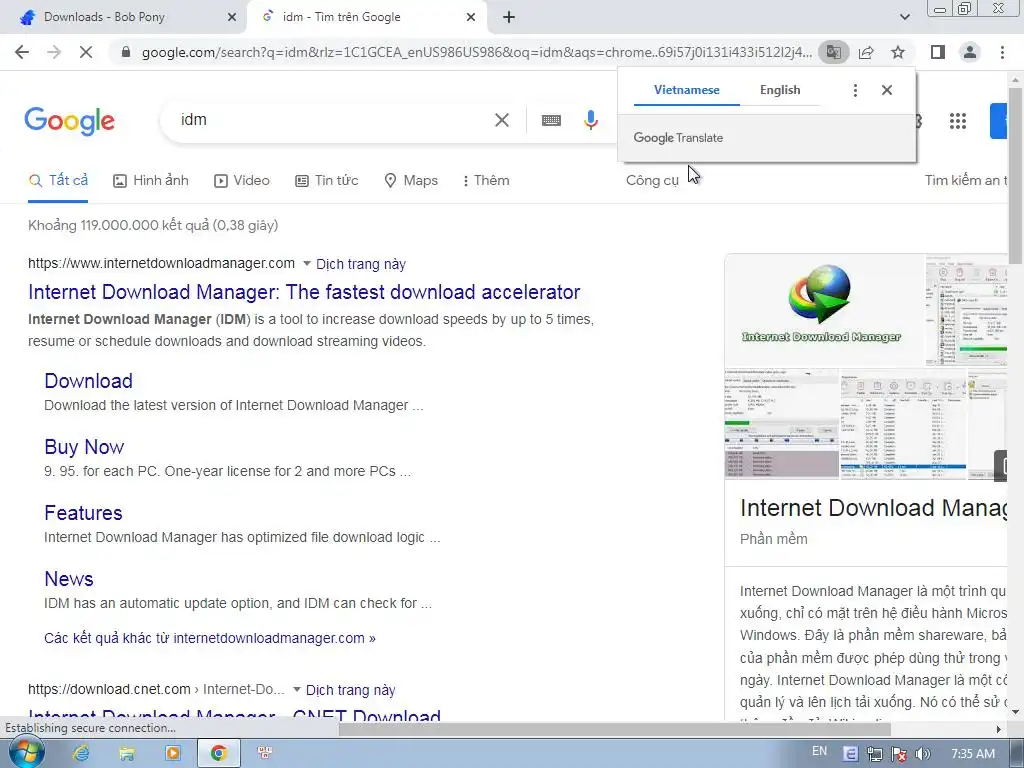Expand dropdown arrow next to internetdownloadmanager.com
Image resolution: width=1024 pixels, height=768 pixels.
coord(306,264)
